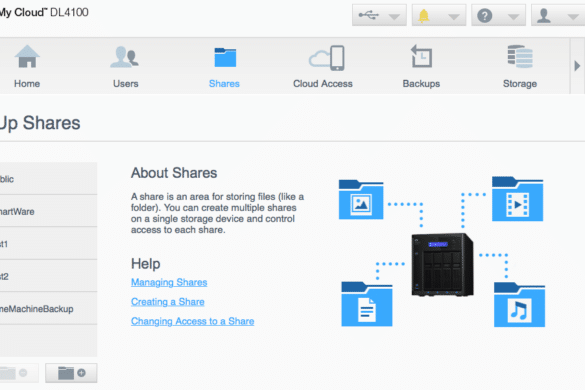This screenshot has height=390, width=585.
Task: Select the share ending in t1
Action: [49, 243]
